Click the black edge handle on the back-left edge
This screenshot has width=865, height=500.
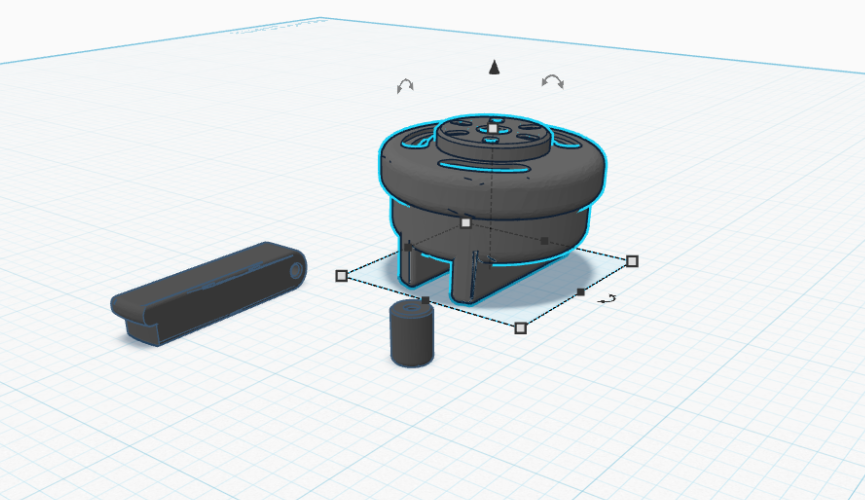coord(408,247)
